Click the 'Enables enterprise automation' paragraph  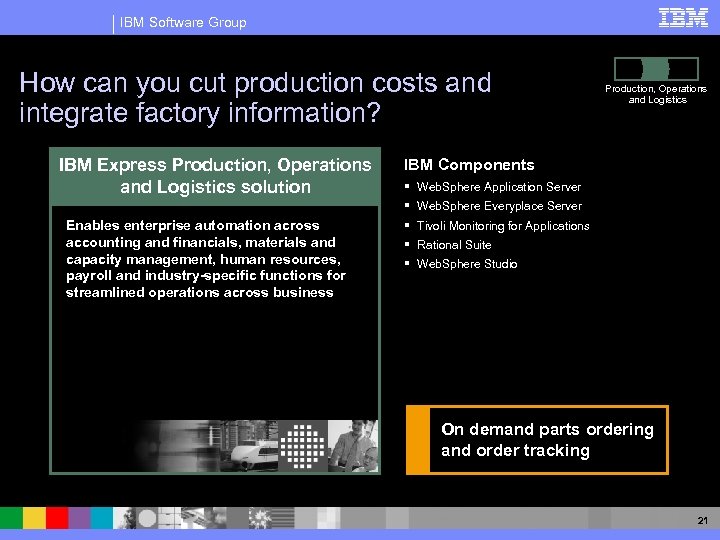pos(206,259)
